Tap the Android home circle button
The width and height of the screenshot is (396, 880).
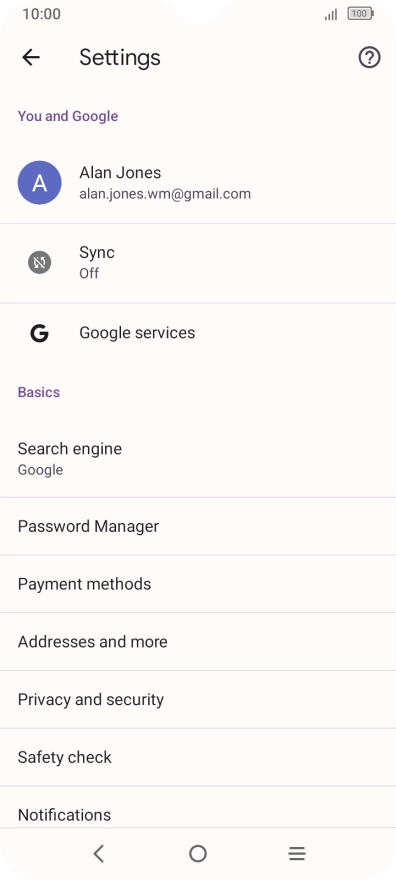198,854
